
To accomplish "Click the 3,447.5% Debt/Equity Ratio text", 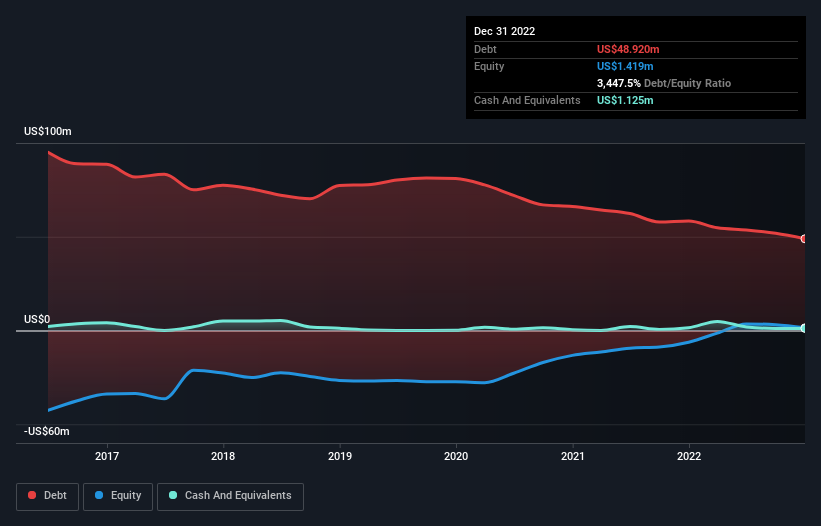I will [664, 83].
